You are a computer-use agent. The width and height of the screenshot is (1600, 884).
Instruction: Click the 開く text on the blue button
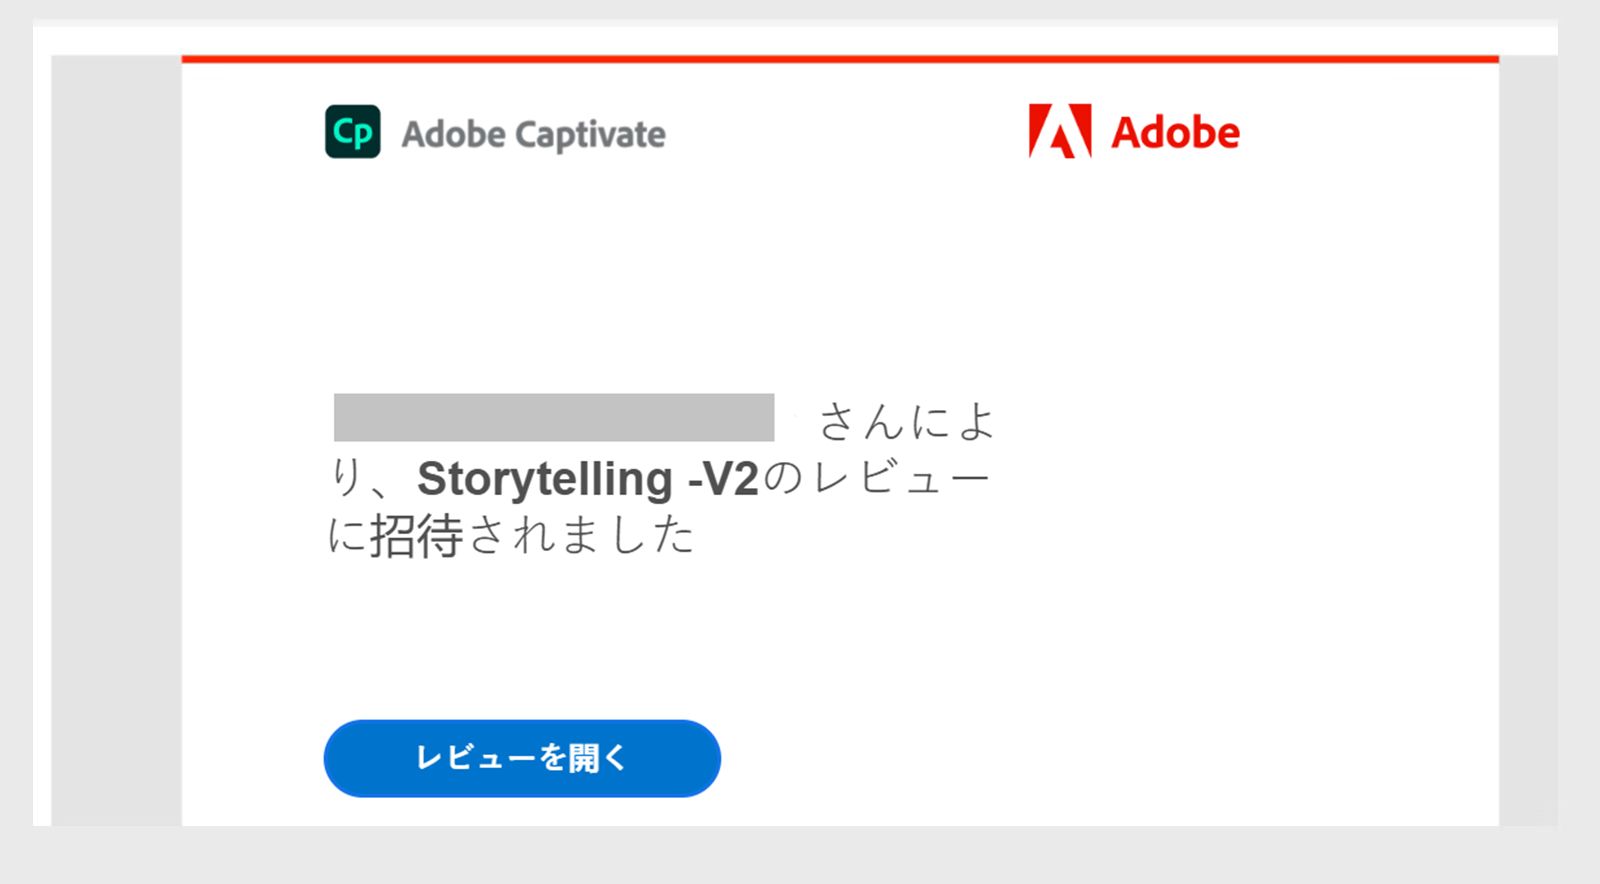pyautogui.click(x=597, y=758)
